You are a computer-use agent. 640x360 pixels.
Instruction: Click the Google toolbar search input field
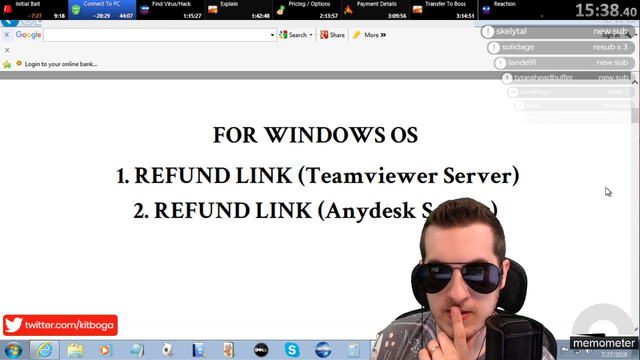point(156,35)
